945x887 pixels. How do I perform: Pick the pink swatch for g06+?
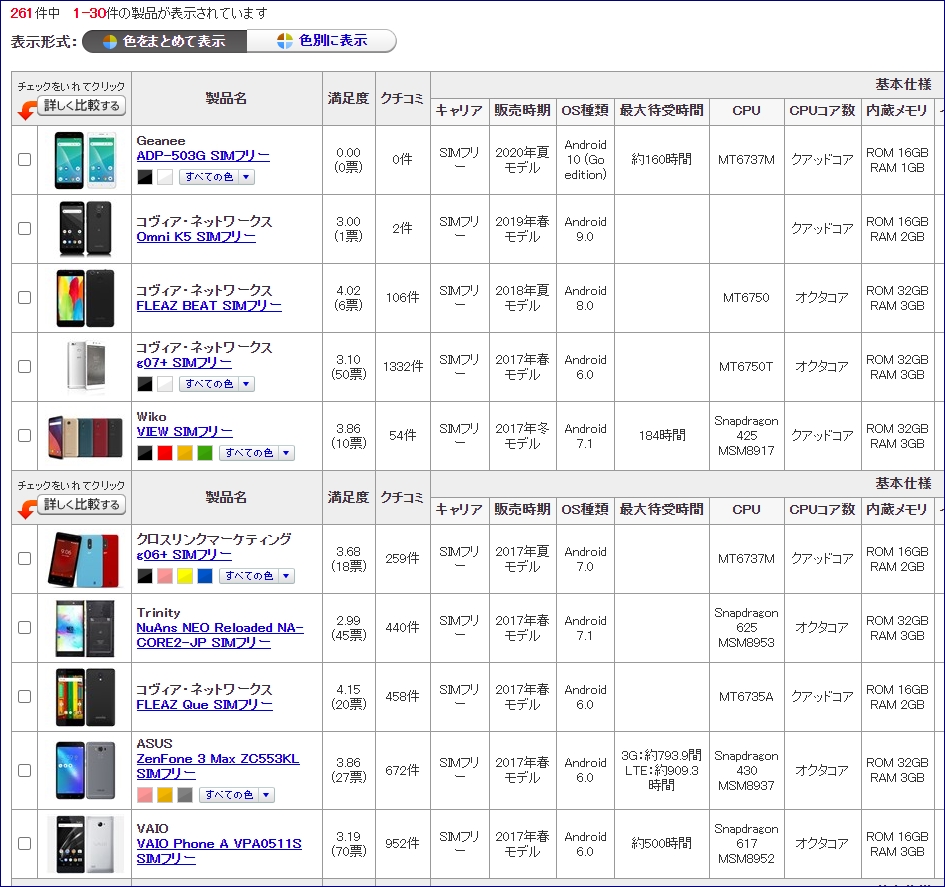point(165,576)
